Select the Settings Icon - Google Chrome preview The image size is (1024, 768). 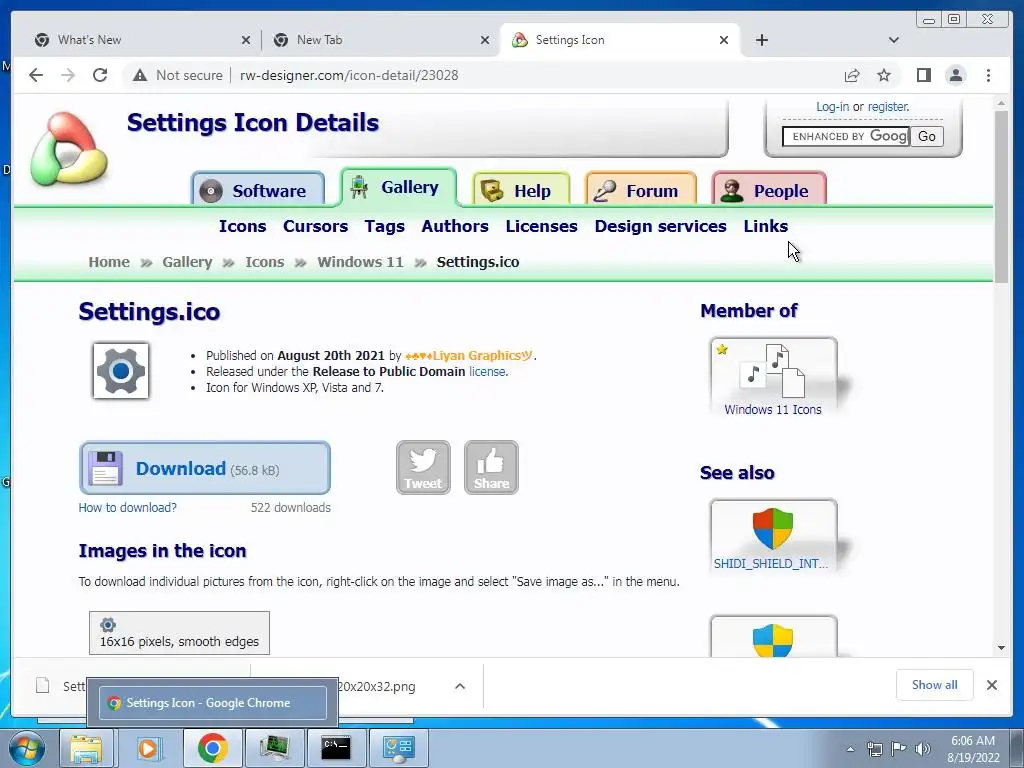[212, 703]
